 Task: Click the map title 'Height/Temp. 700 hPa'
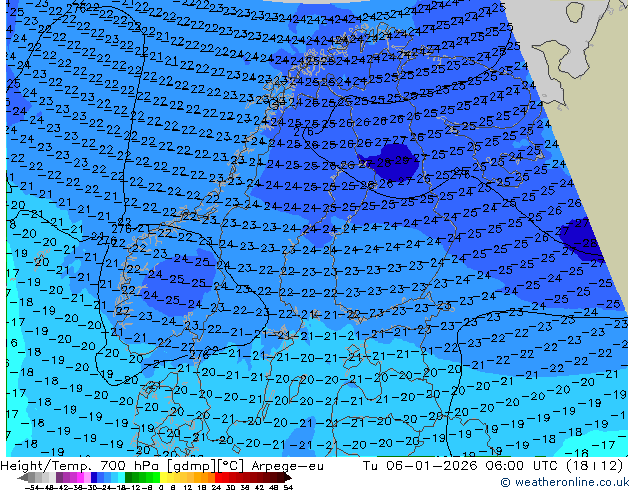point(81,466)
